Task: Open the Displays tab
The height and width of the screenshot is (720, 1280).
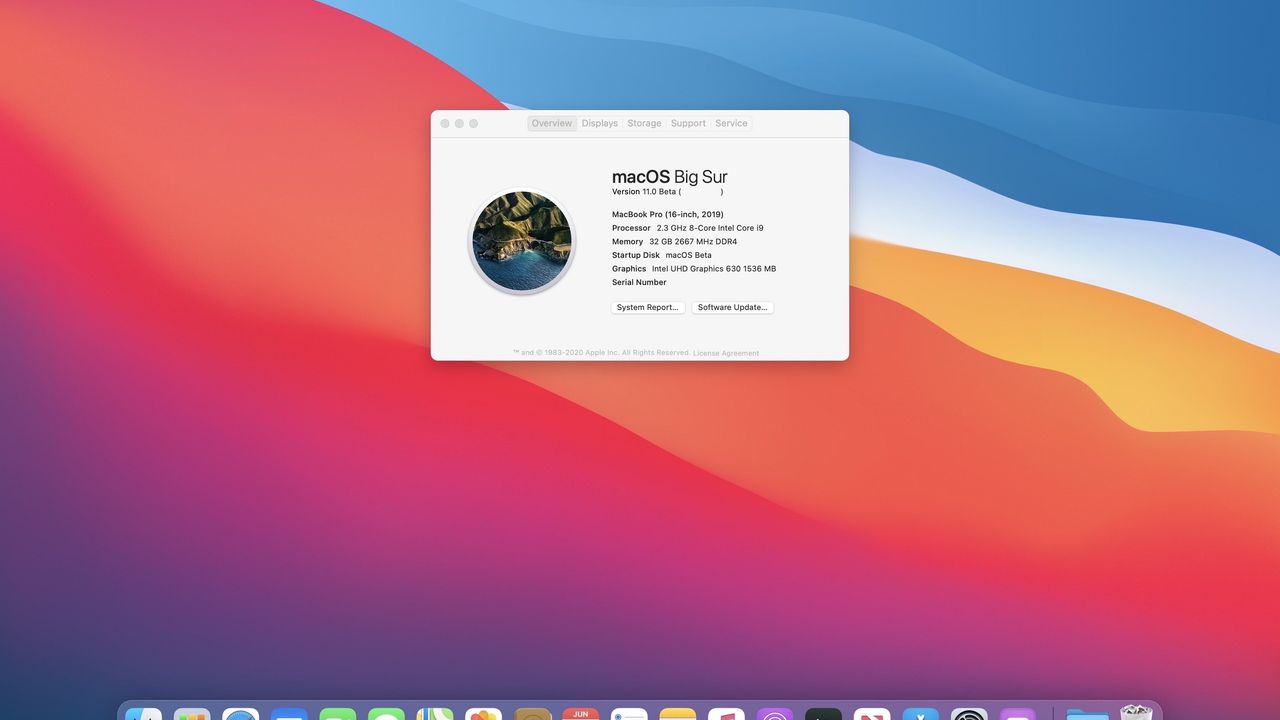Action: (x=600, y=123)
